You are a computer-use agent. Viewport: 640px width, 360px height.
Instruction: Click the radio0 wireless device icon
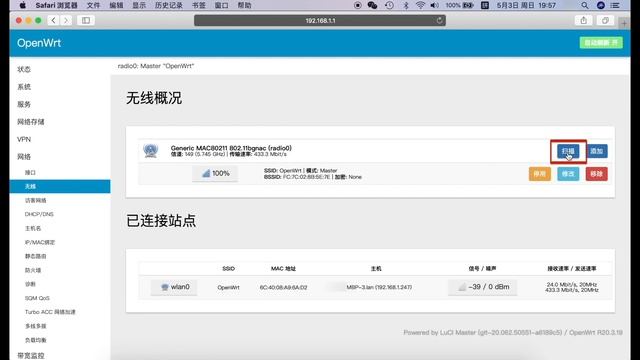(x=151, y=151)
